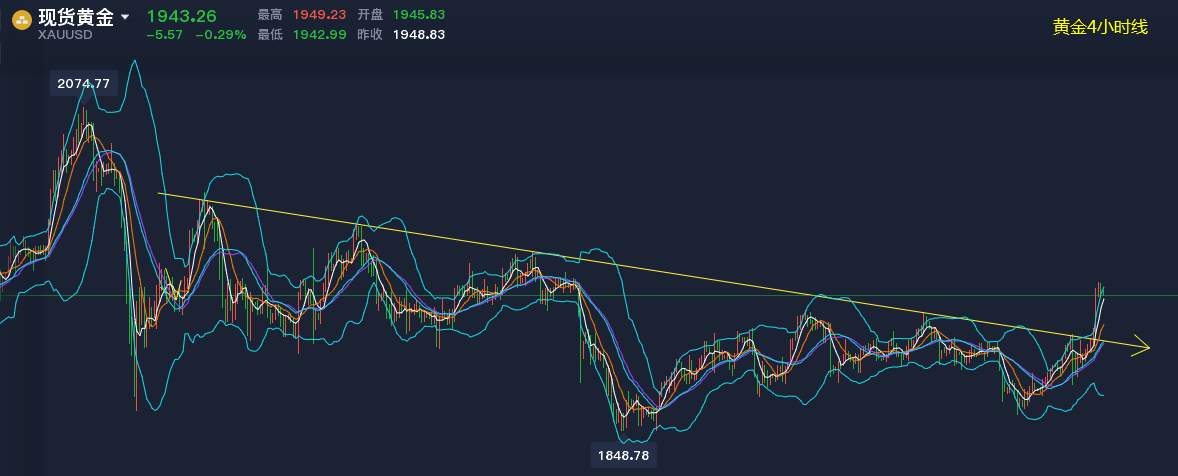The width and height of the screenshot is (1178, 476).
Task: Click the 最低 label
Action: (x=270, y=35)
